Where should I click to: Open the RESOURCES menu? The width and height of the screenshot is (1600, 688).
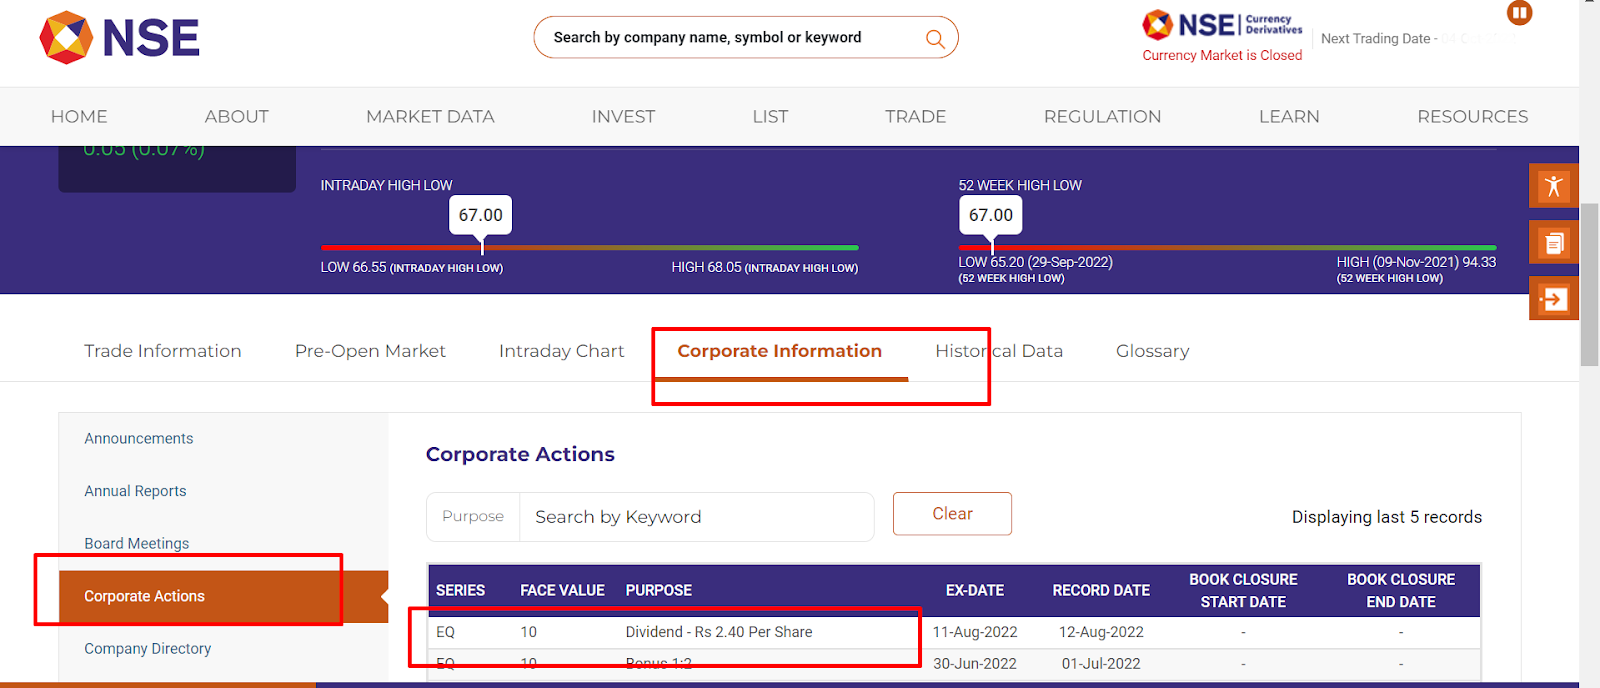(x=1472, y=116)
